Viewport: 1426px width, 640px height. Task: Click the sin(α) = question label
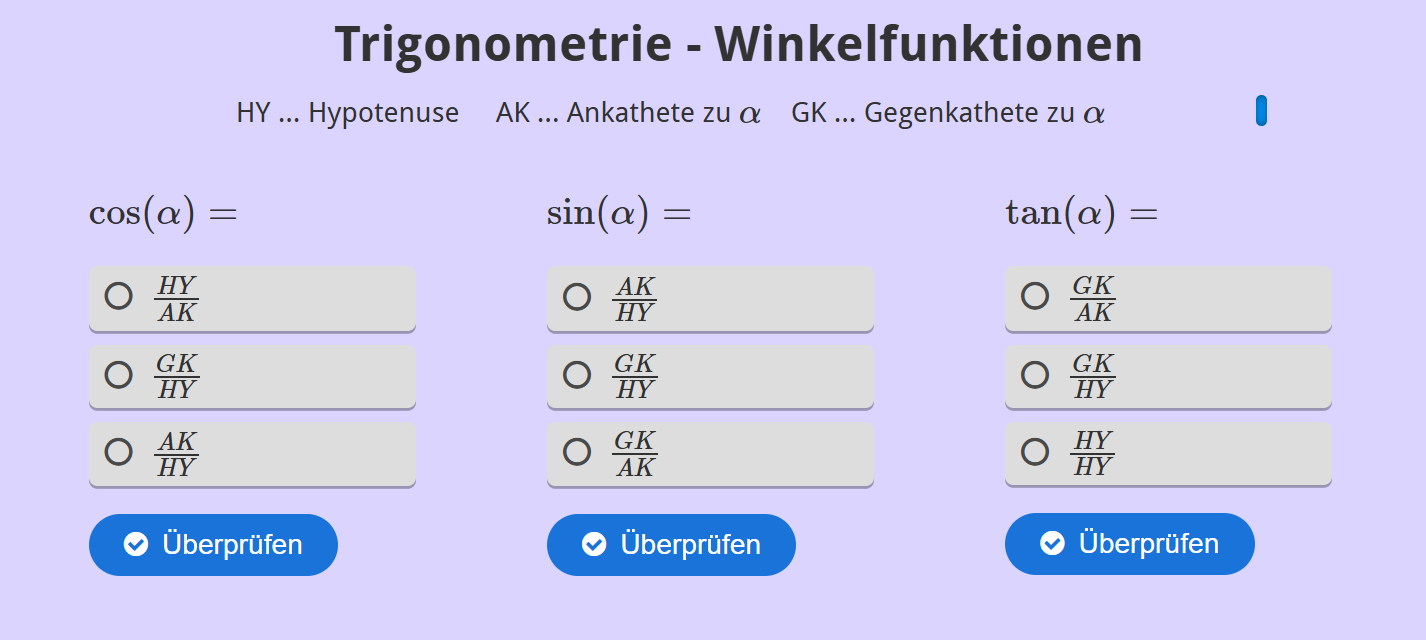619,214
